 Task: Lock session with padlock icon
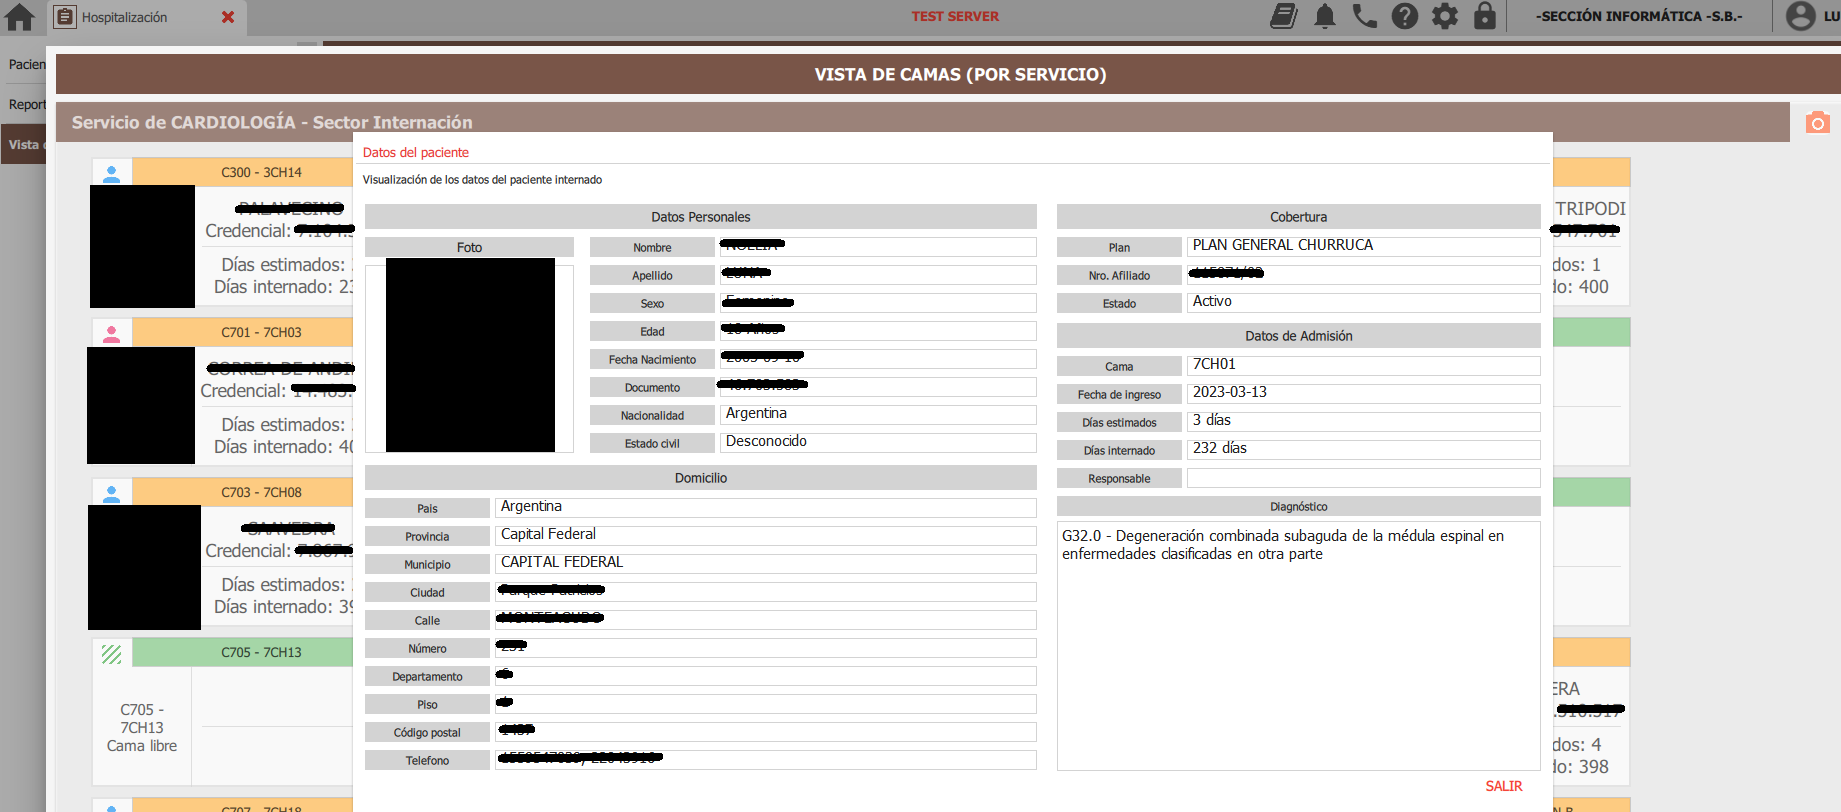click(1485, 16)
